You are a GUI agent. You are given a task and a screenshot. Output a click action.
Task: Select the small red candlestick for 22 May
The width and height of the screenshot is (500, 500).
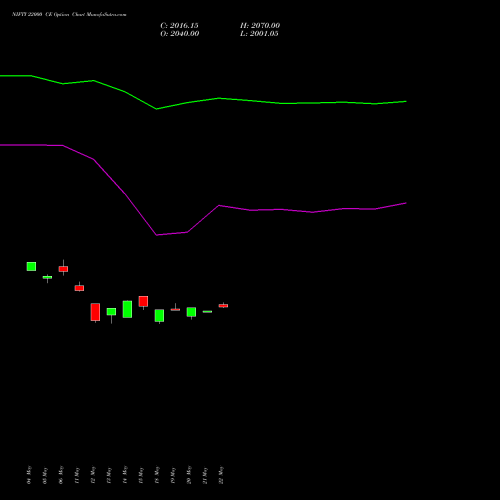223,305
